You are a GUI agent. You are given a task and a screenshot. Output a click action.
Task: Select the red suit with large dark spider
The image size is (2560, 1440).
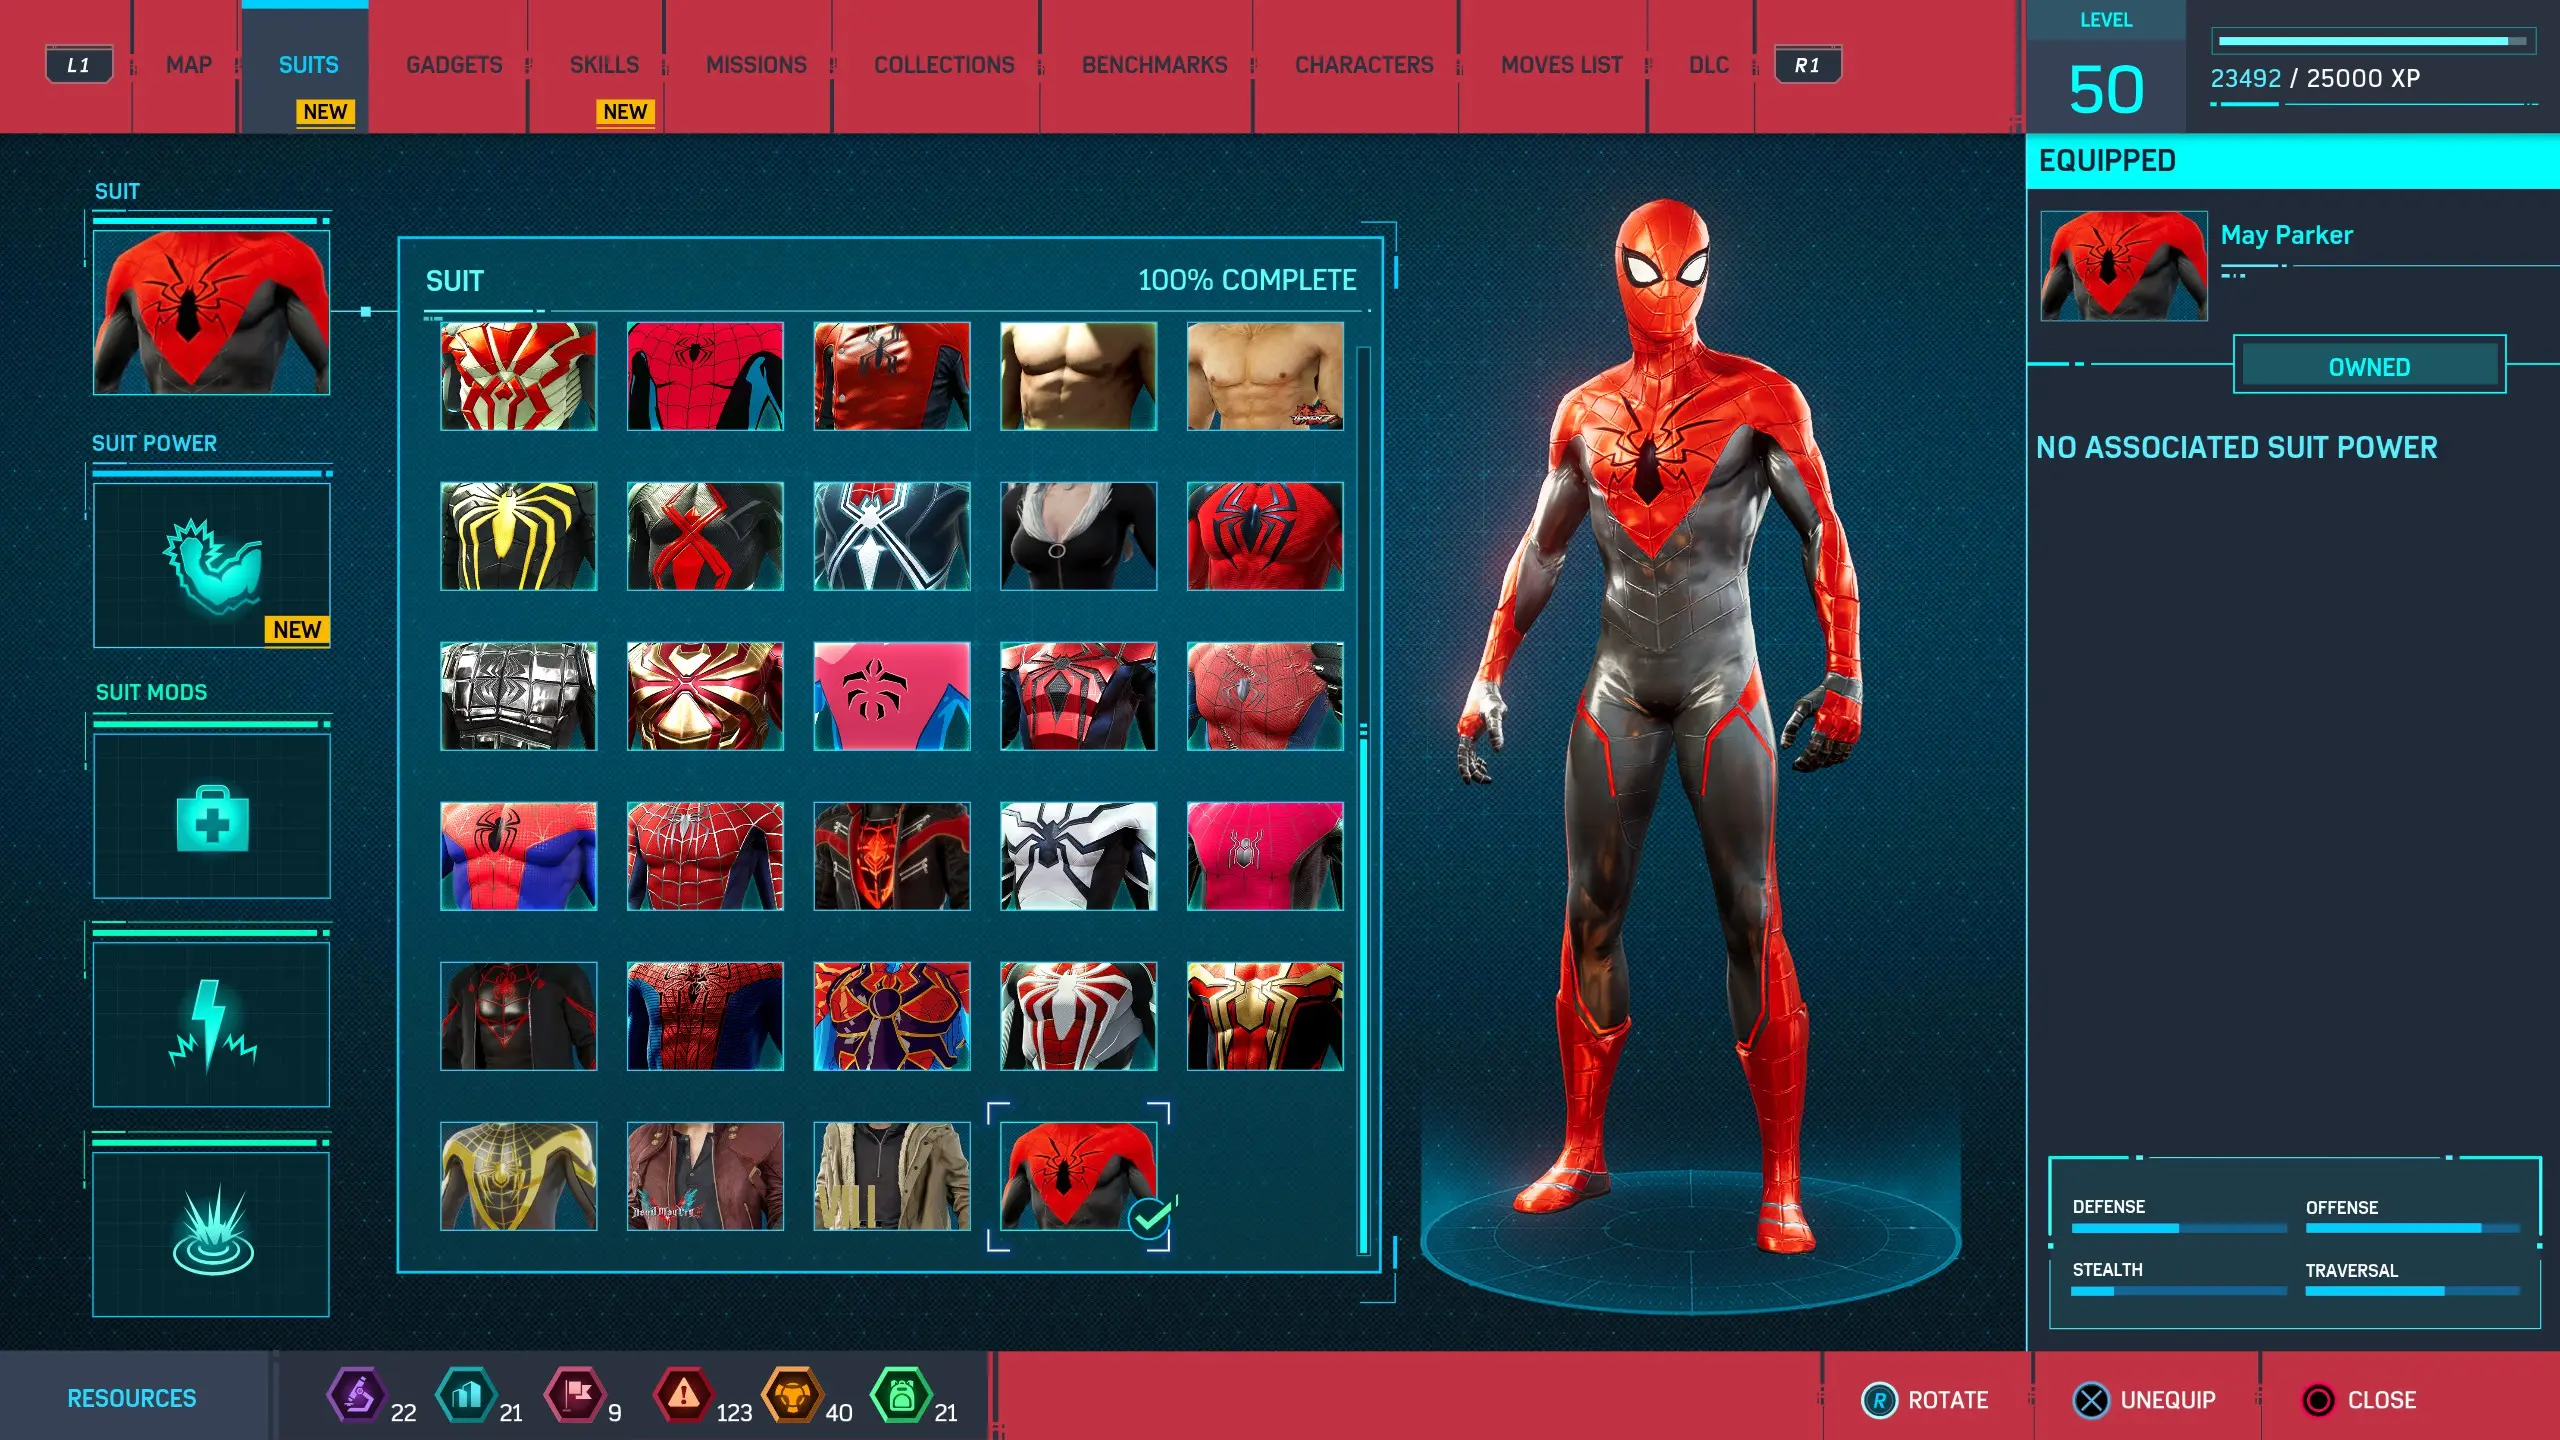(x=1265, y=536)
